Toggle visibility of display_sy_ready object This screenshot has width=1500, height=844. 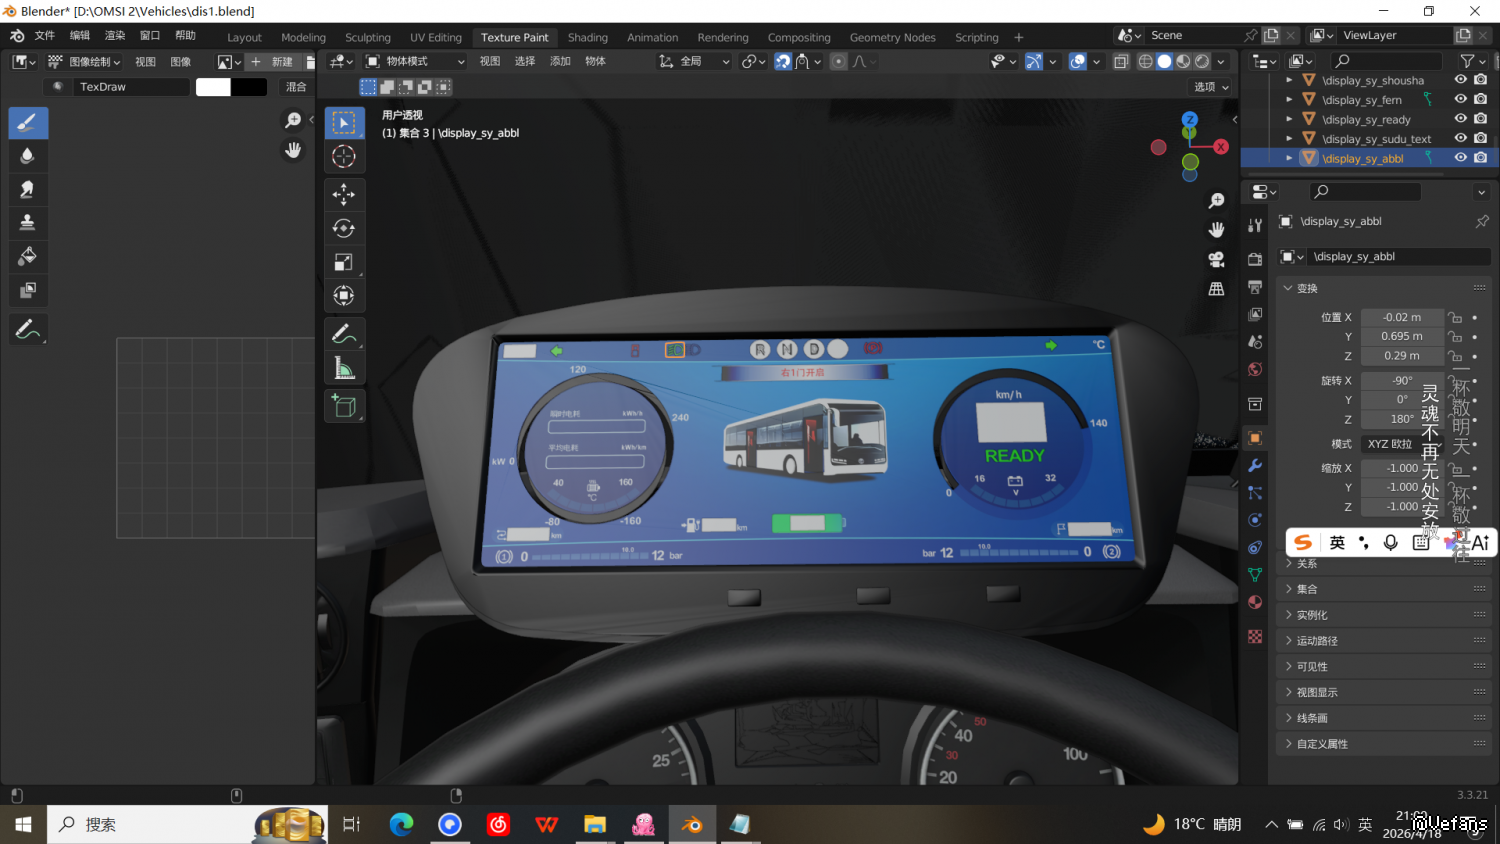[1460, 119]
